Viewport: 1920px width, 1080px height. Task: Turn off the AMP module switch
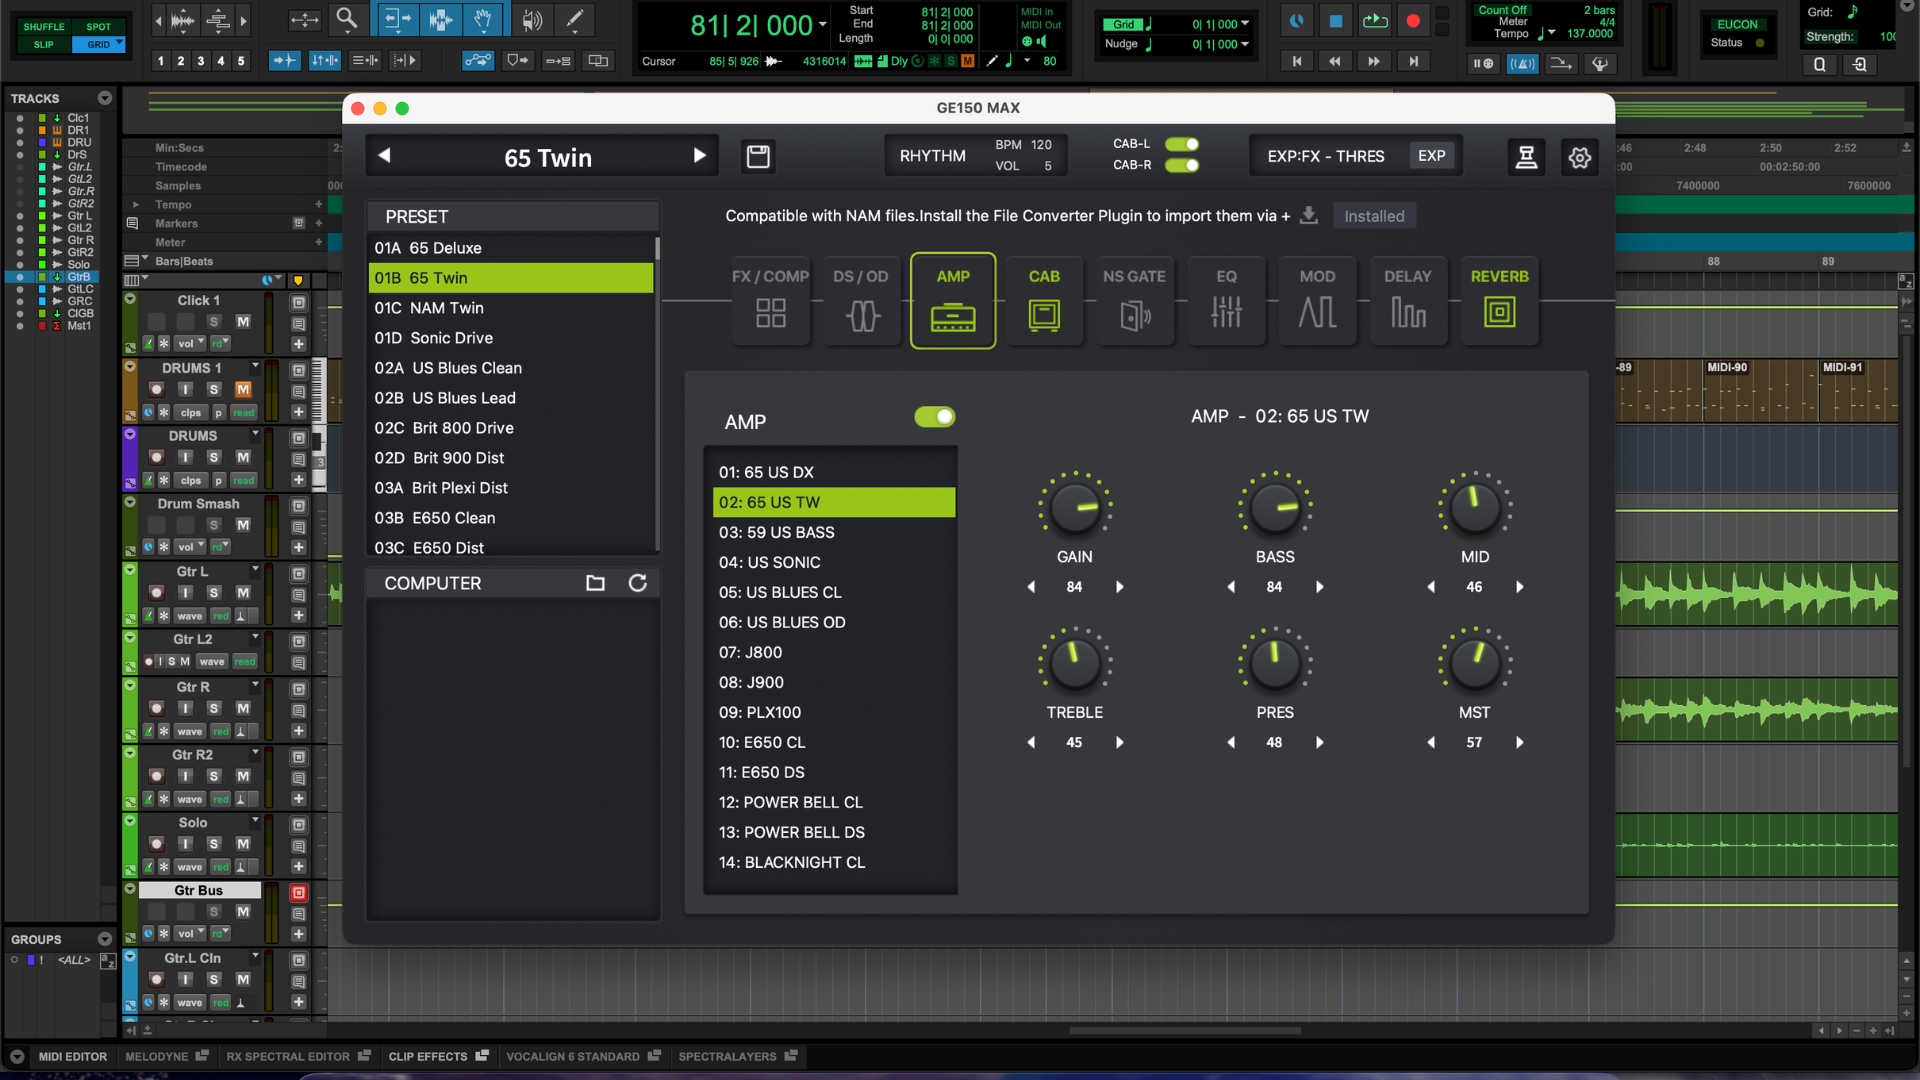click(x=934, y=417)
